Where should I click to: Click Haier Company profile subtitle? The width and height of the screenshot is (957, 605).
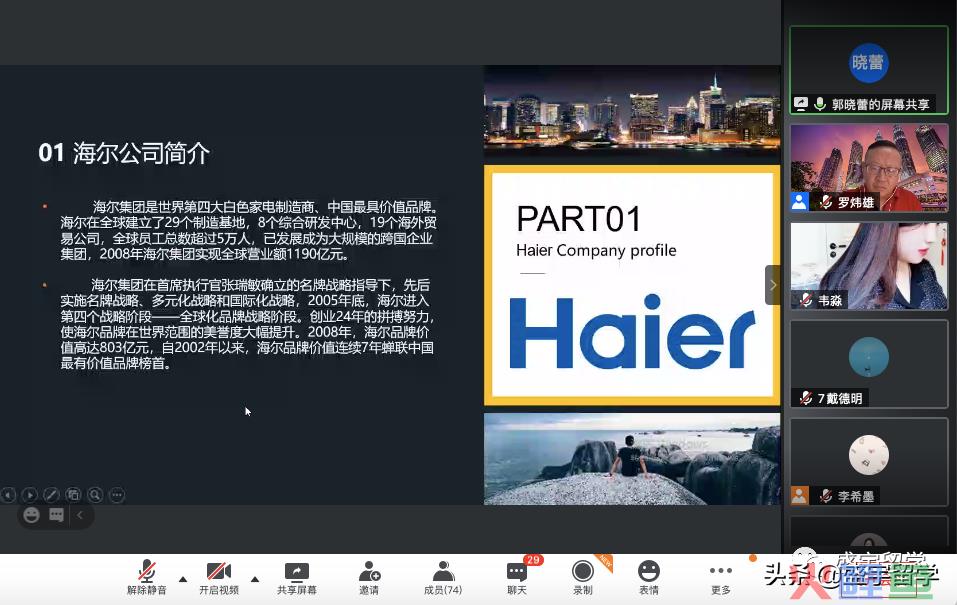tap(596, 250)
